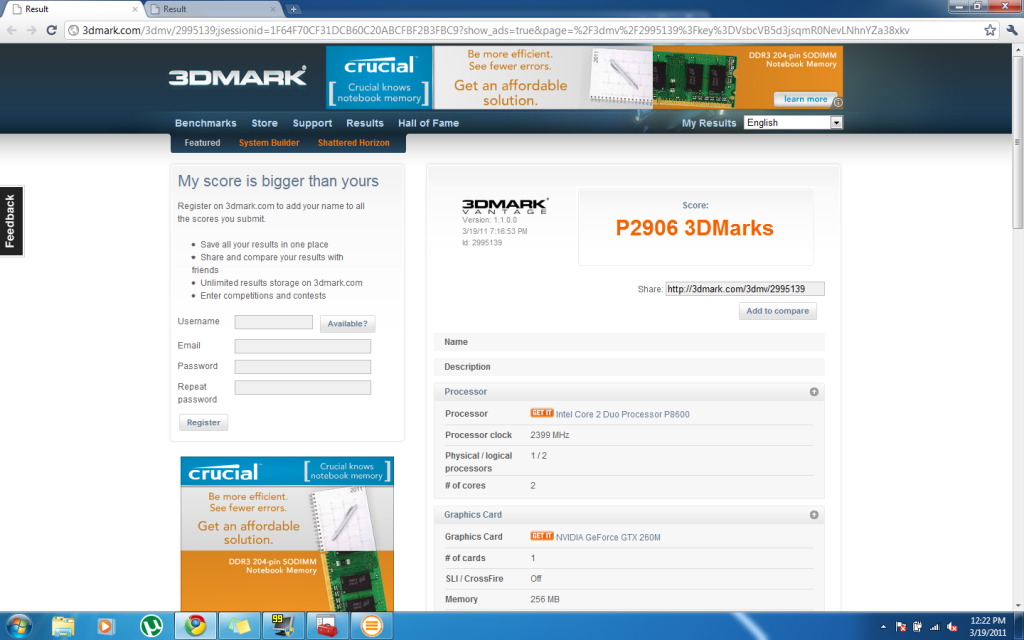Click GET IT badge next to Processor
The width and height of the screenshot is (1024, 640).
click(541, 413)
